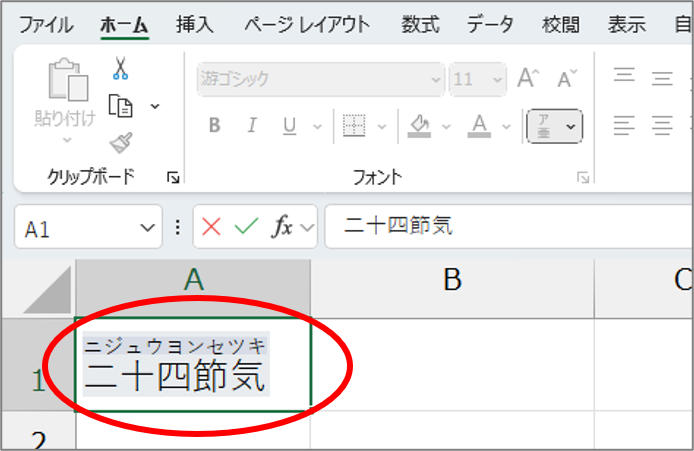Click cell B1
The width and height of the screenshot is (694, 451).
[452, 365]
